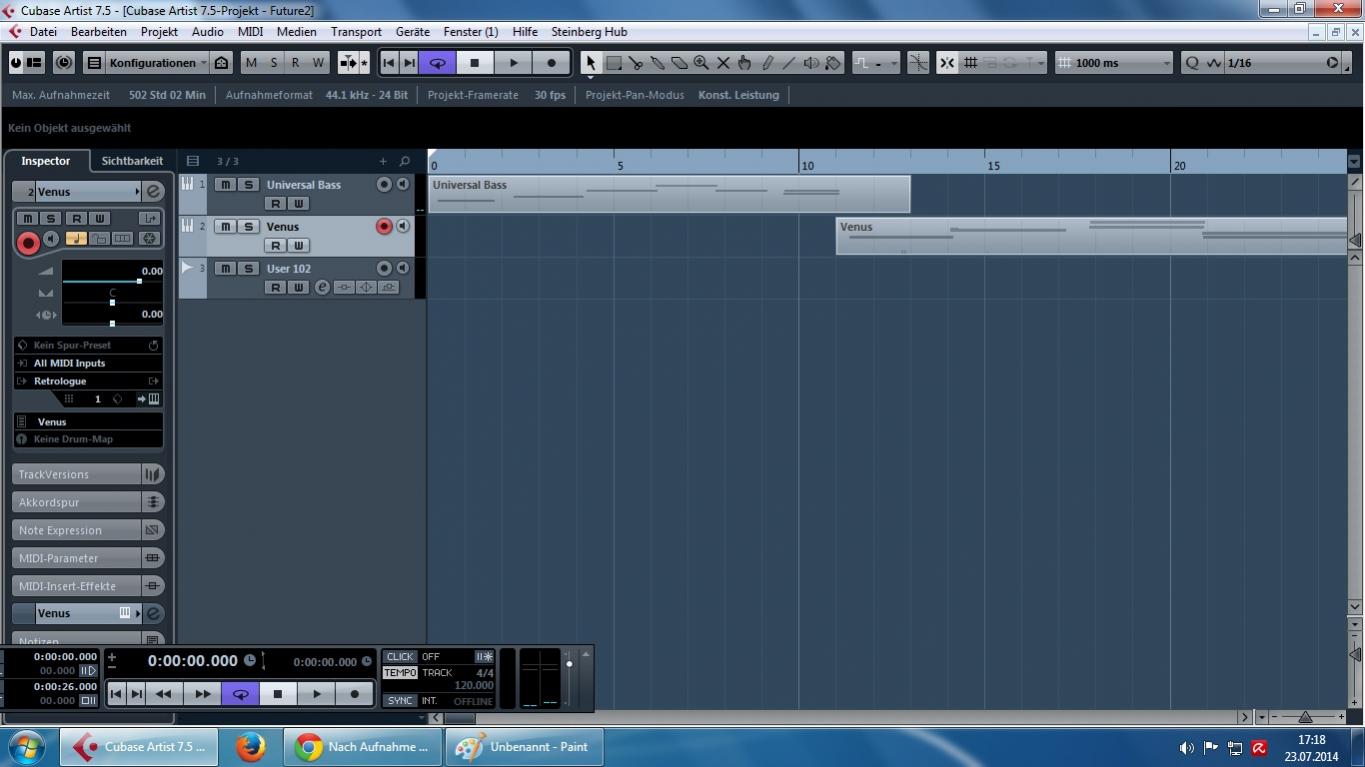The width and height of the screenshot is (1365, 767).
Task: Select the Play speaker tool
Action: click(811, 63)
